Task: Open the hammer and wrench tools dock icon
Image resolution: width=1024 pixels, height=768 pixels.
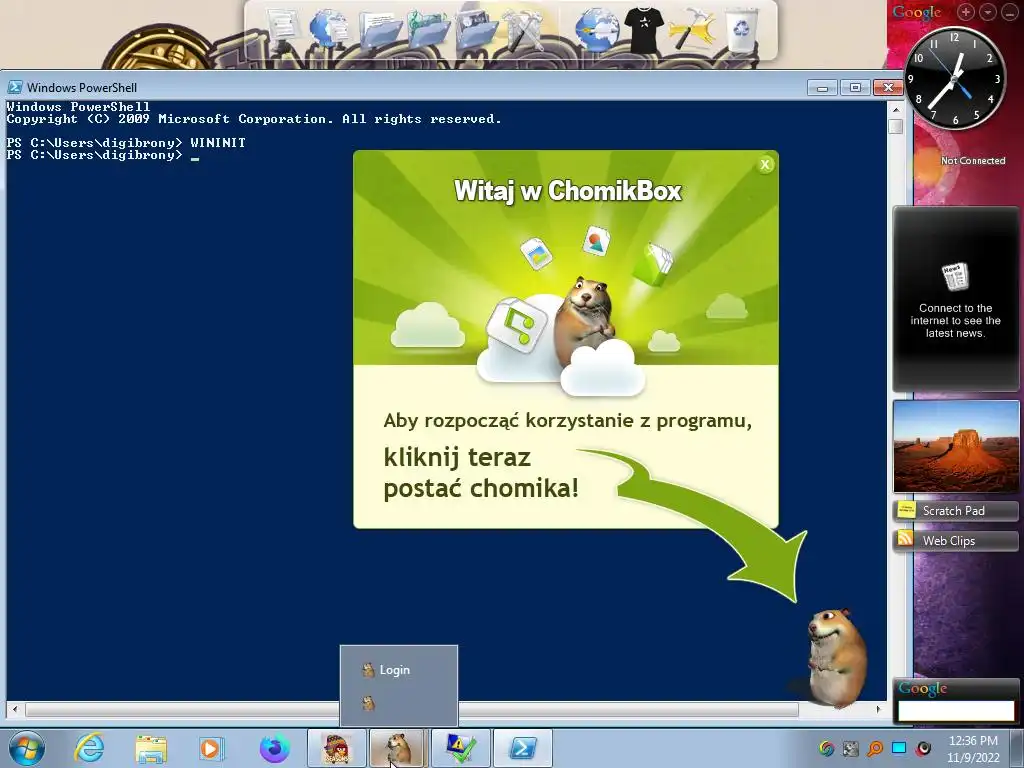Action: point(524,31)
